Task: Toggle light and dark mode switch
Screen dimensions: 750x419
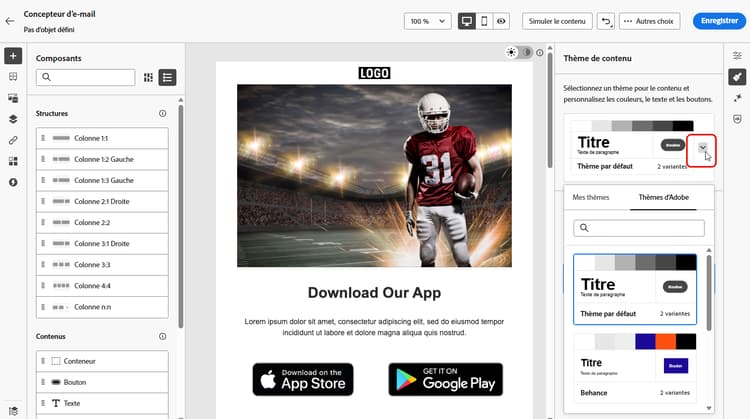Action: click(x=519, y=52)
